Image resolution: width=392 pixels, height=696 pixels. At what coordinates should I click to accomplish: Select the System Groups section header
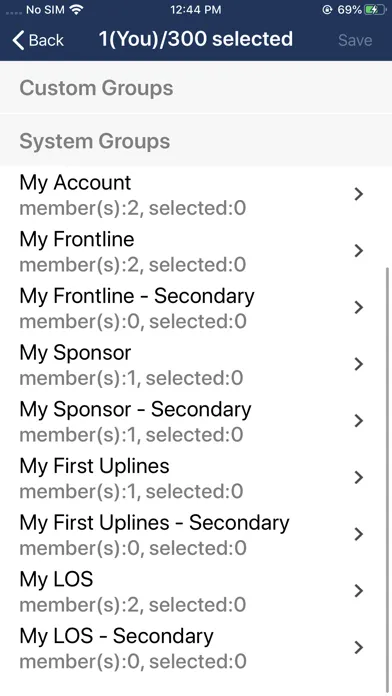pos(196,141)
